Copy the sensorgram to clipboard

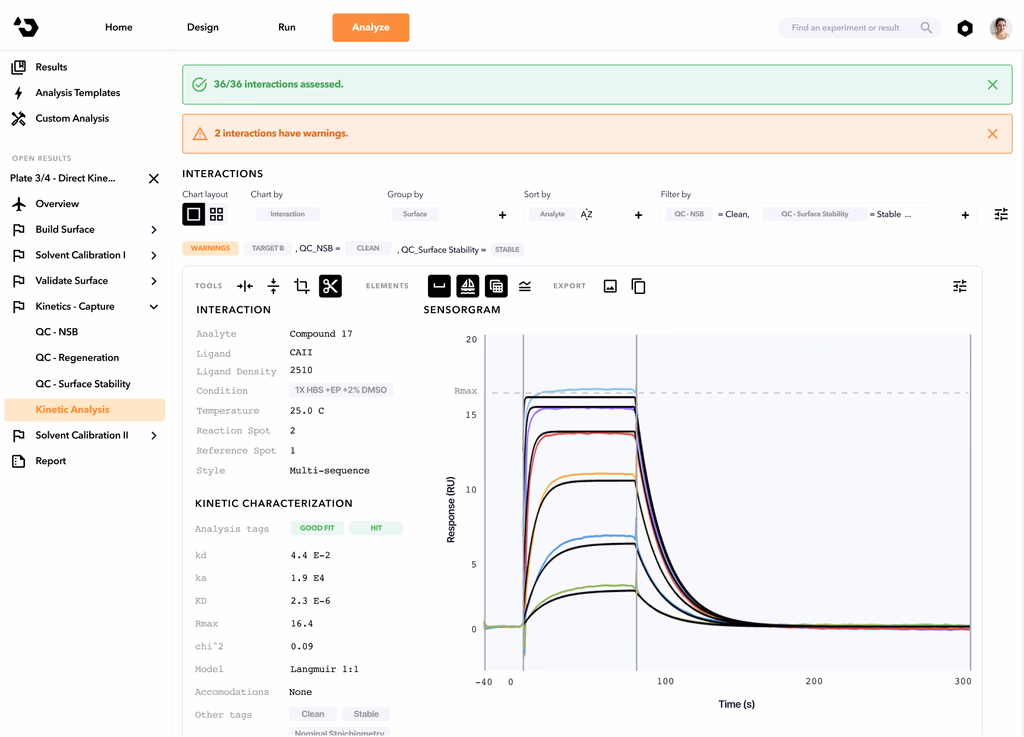(x=638, y=285)
